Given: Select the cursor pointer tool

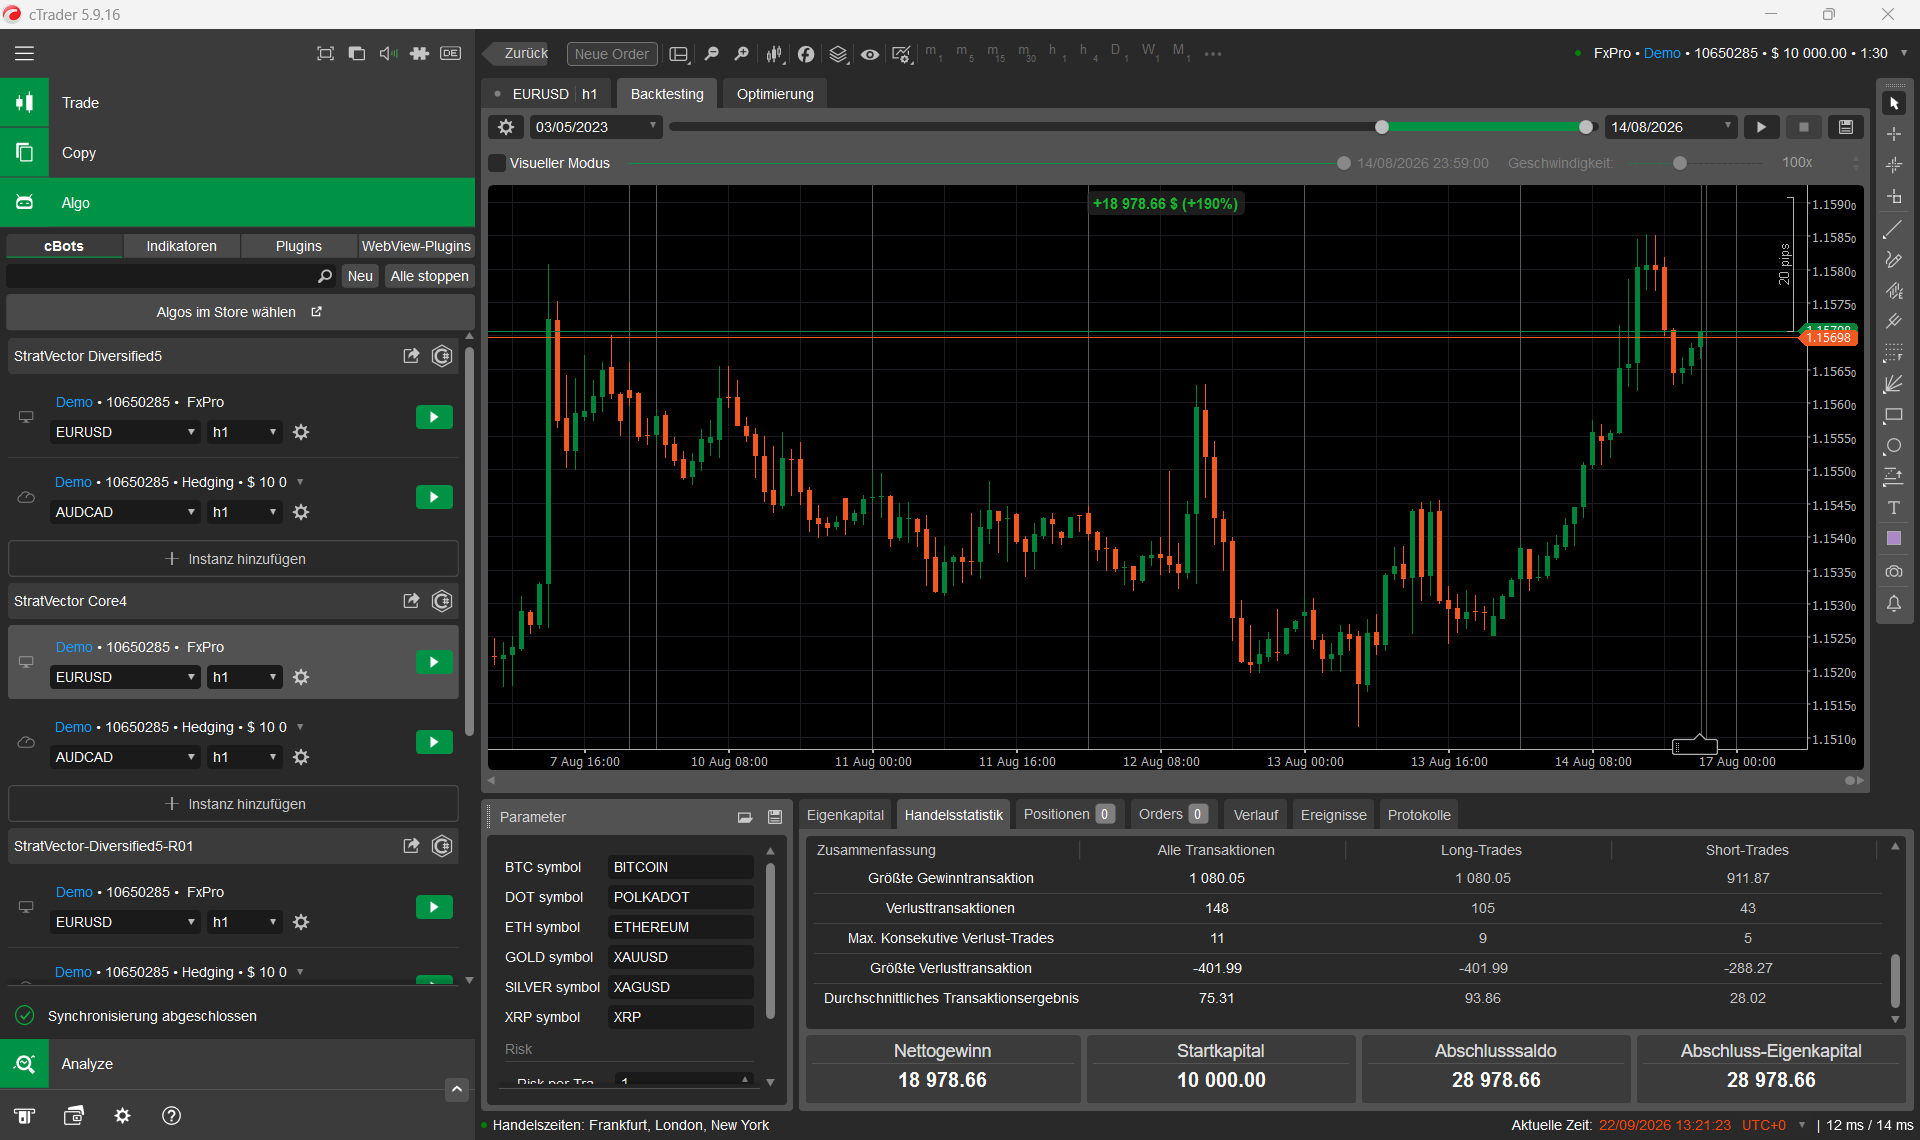Looking at the screenshot, I should (x=1894, y=103).
